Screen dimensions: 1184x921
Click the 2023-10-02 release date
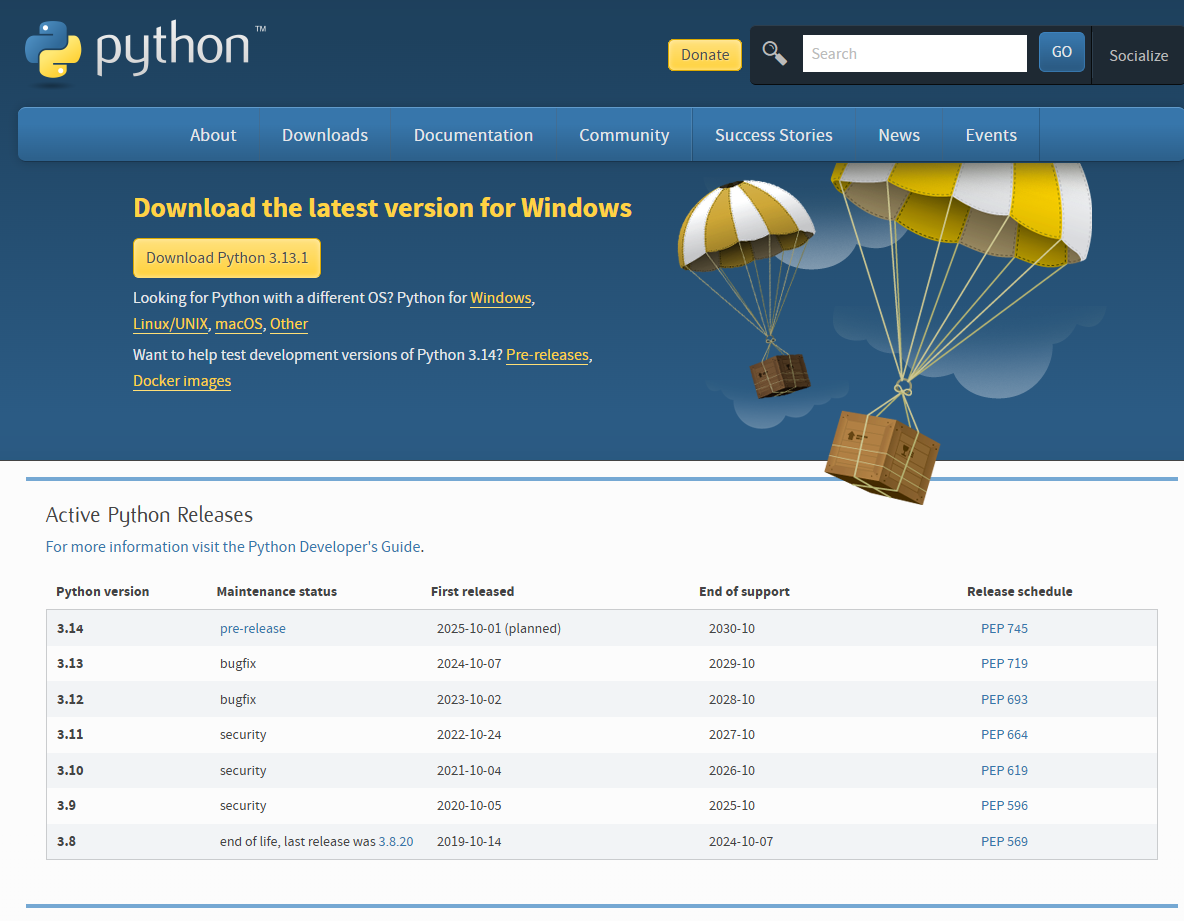[469, 699]
